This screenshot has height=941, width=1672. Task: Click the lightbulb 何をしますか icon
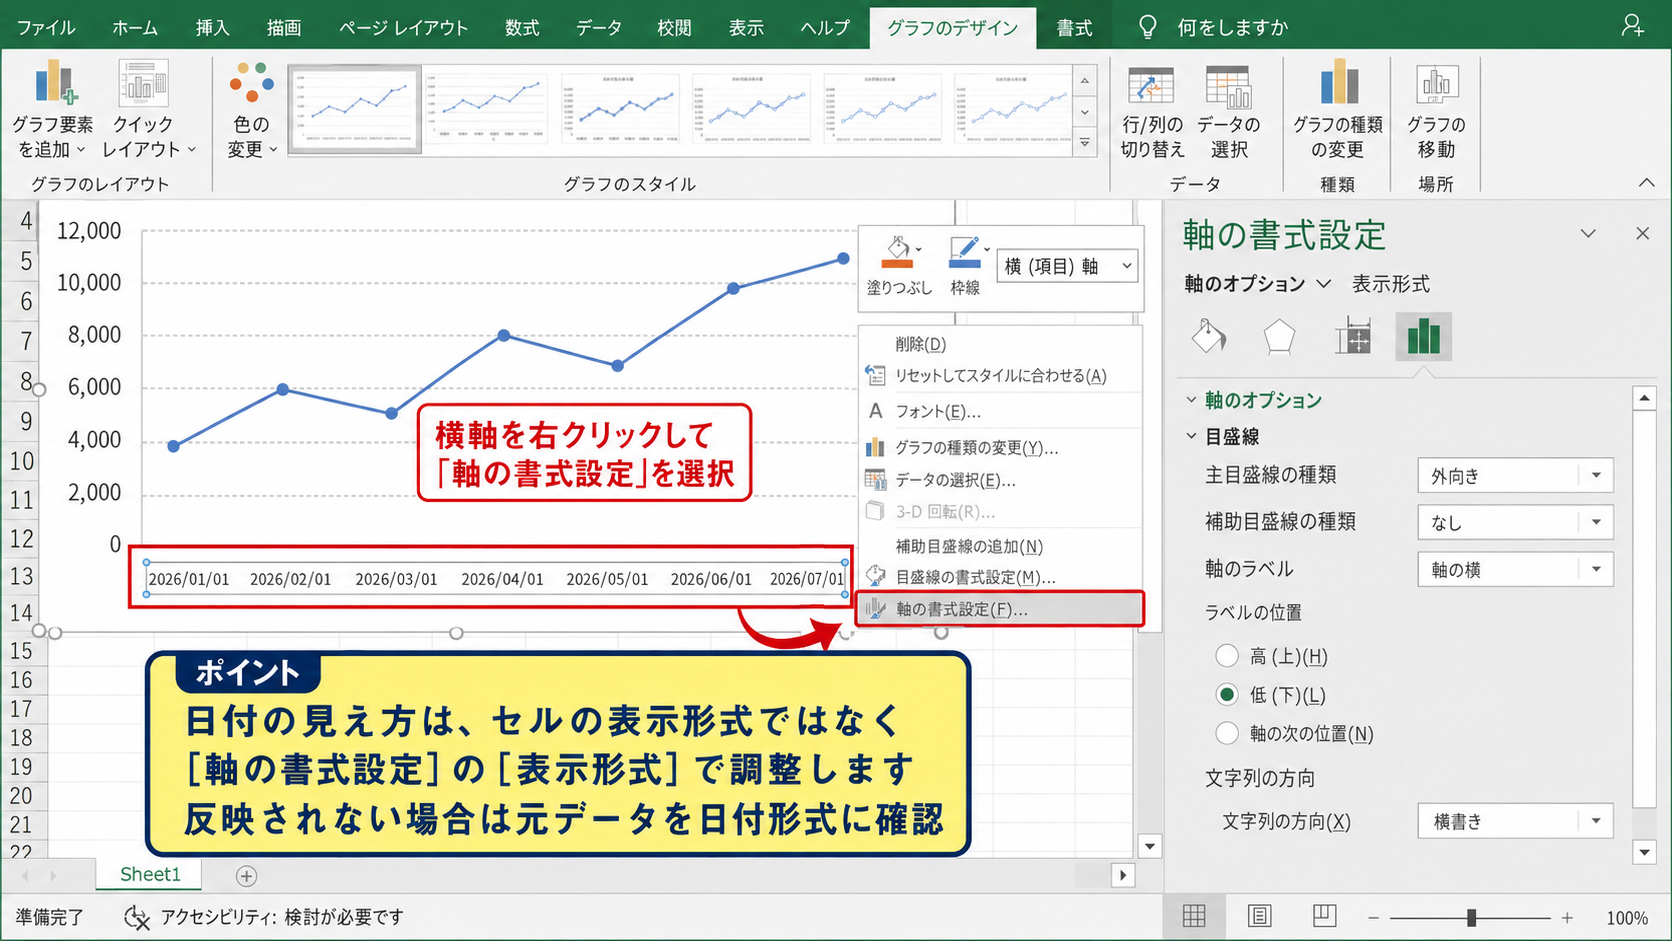click(x=1148, y=27)
